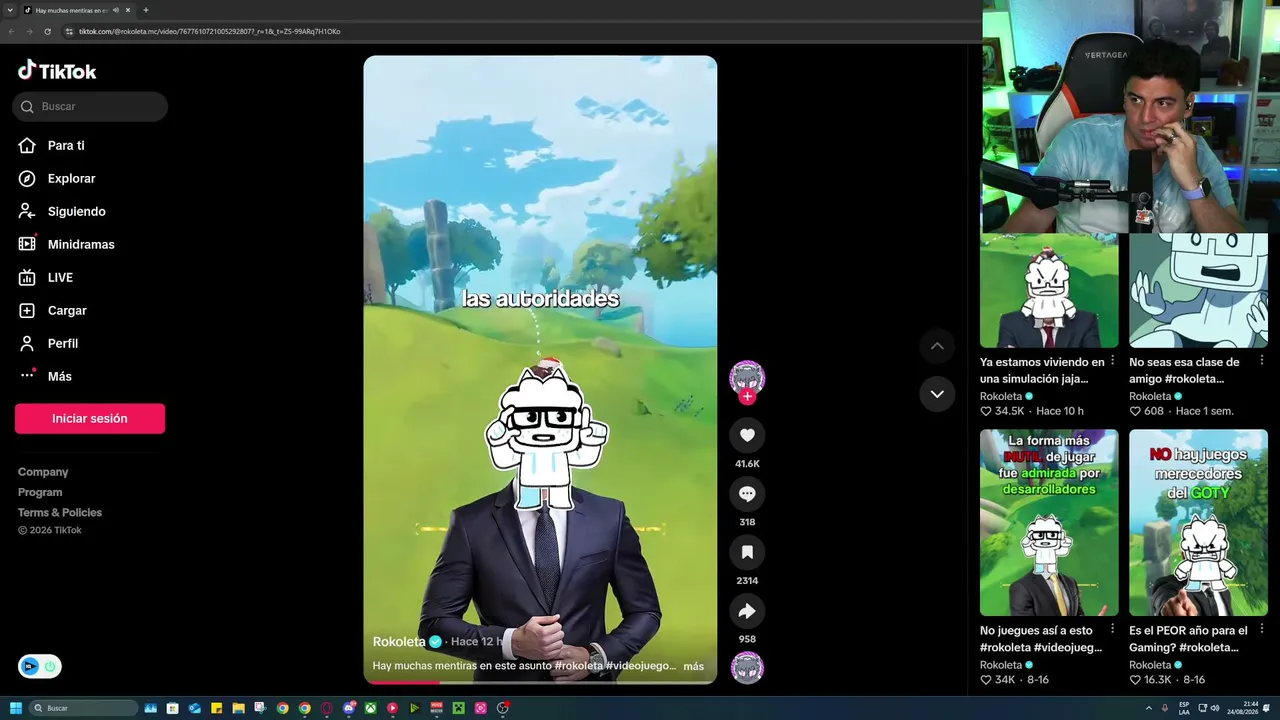Open the Minidramas section

(66, 245)
